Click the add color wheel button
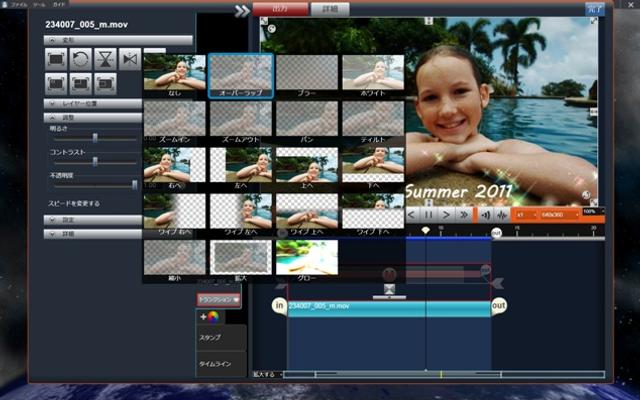The image size is (640, 400). (209, 317)
